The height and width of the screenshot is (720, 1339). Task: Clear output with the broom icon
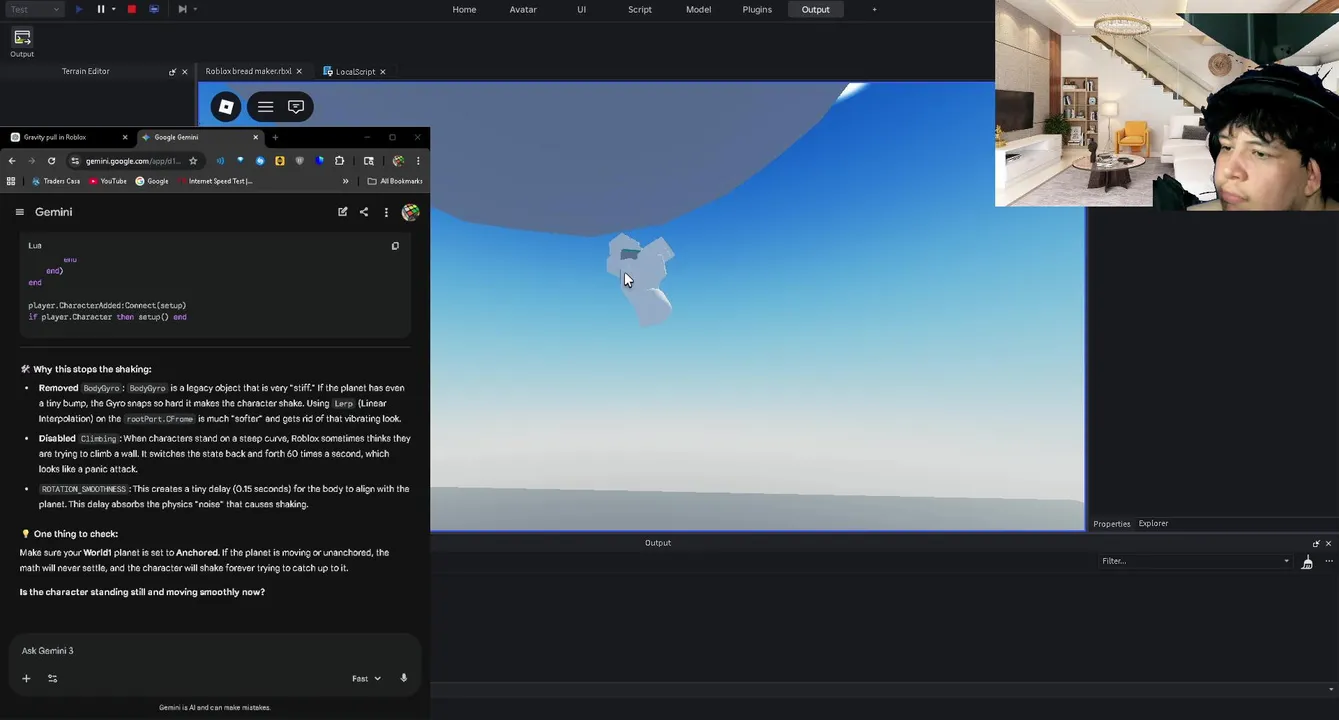tap(1307, 562)
